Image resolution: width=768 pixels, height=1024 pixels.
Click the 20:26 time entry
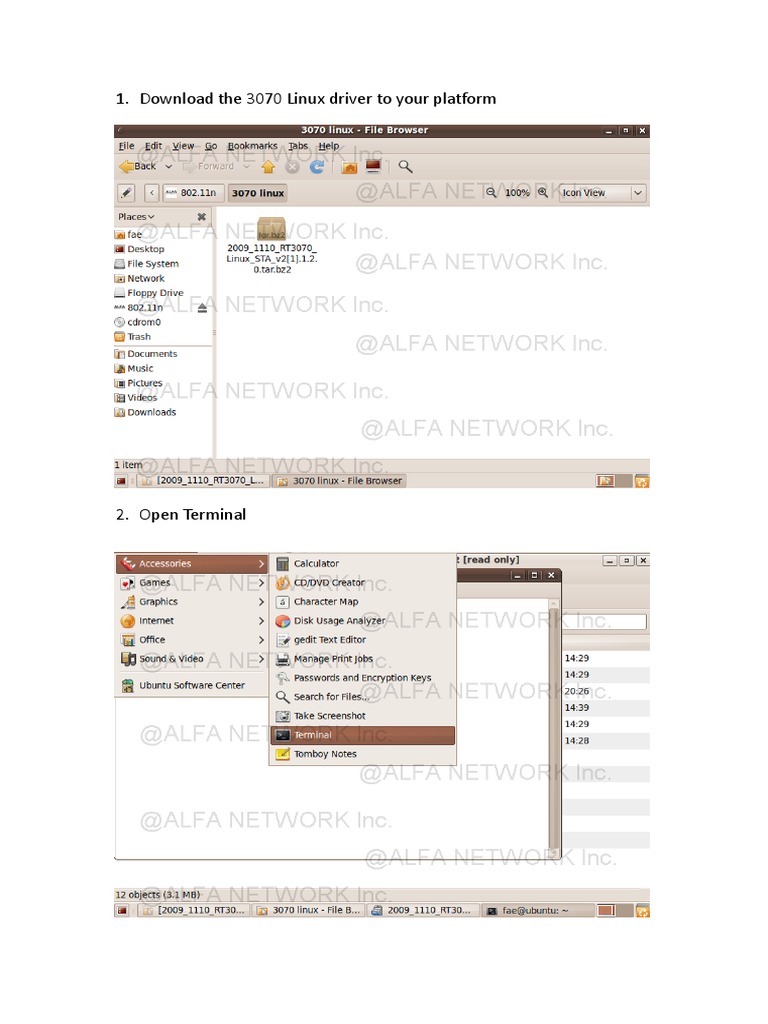click(577, 692)
